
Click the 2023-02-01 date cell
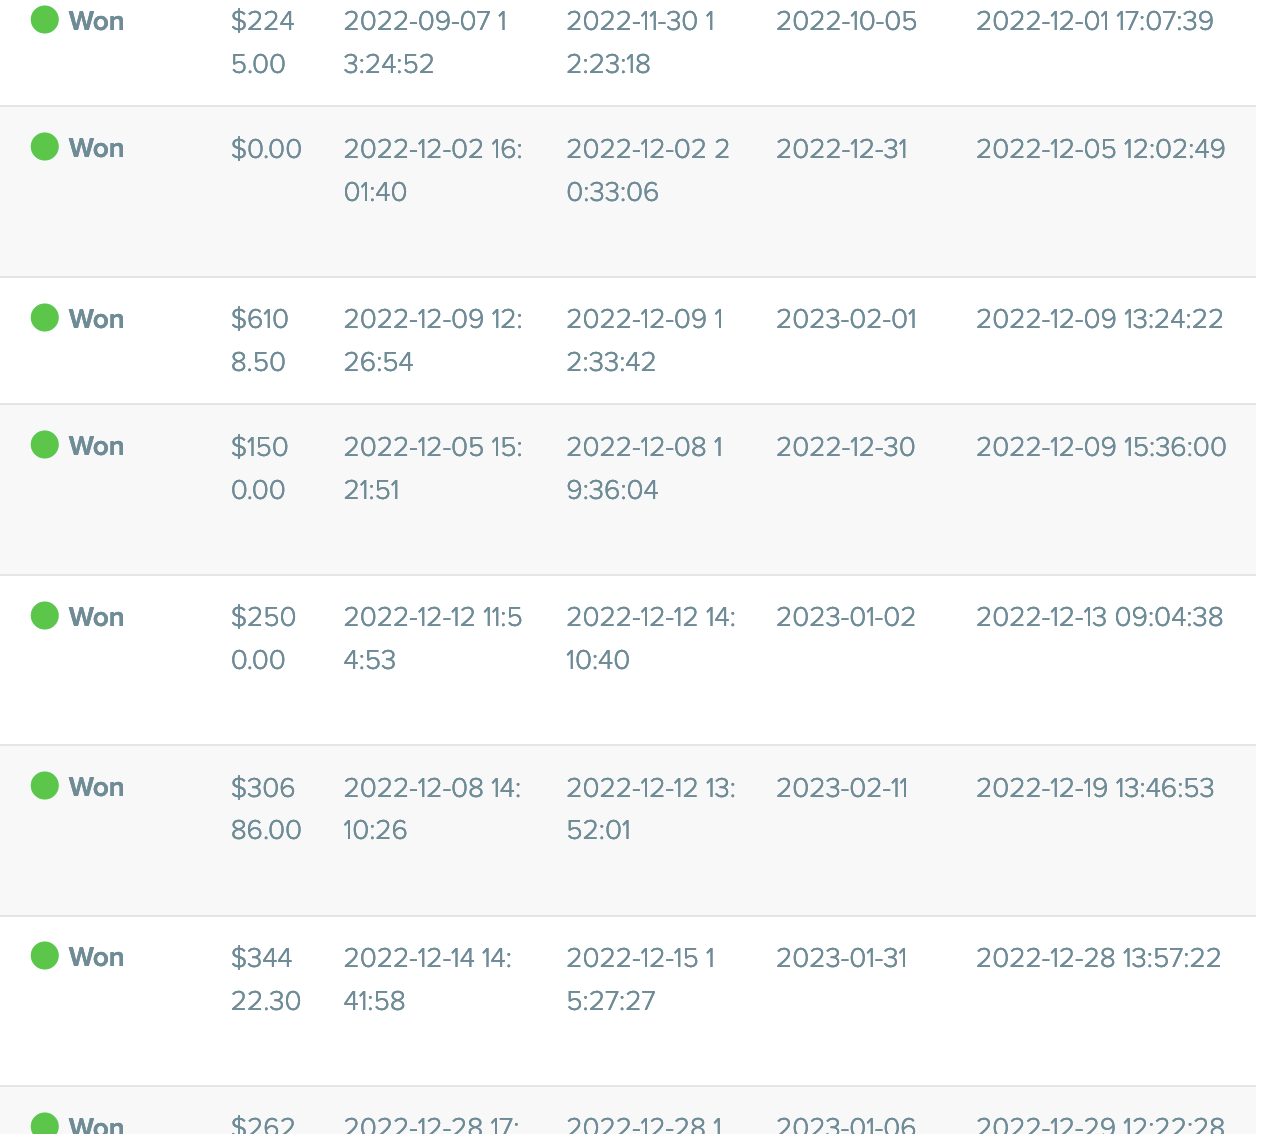coord(846,319)
